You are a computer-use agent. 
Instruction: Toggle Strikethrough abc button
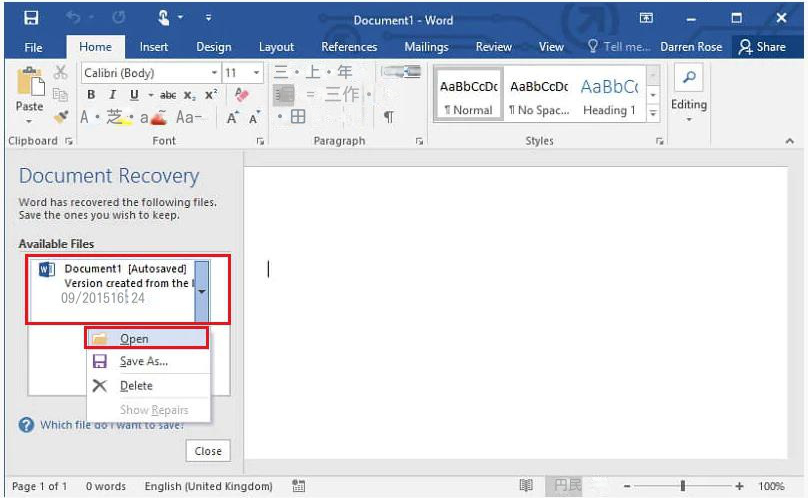click(168, 95)
